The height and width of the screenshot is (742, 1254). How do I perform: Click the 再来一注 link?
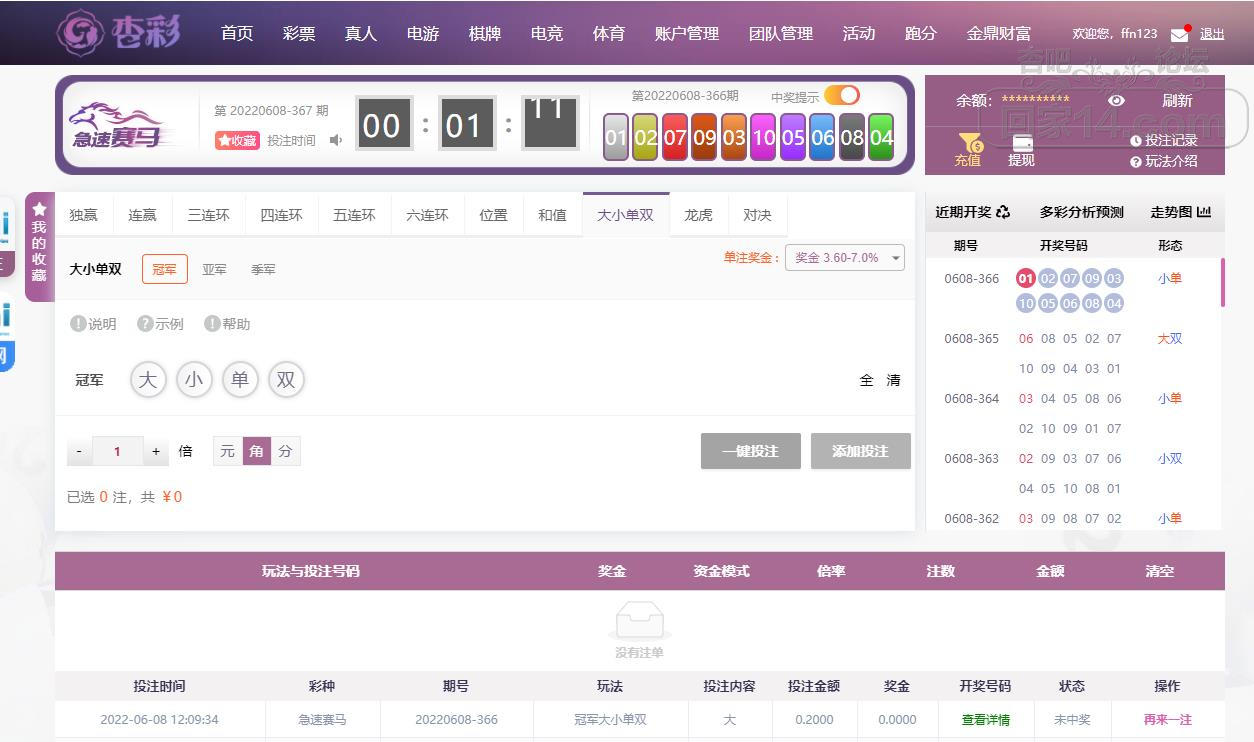(1167, 719)
